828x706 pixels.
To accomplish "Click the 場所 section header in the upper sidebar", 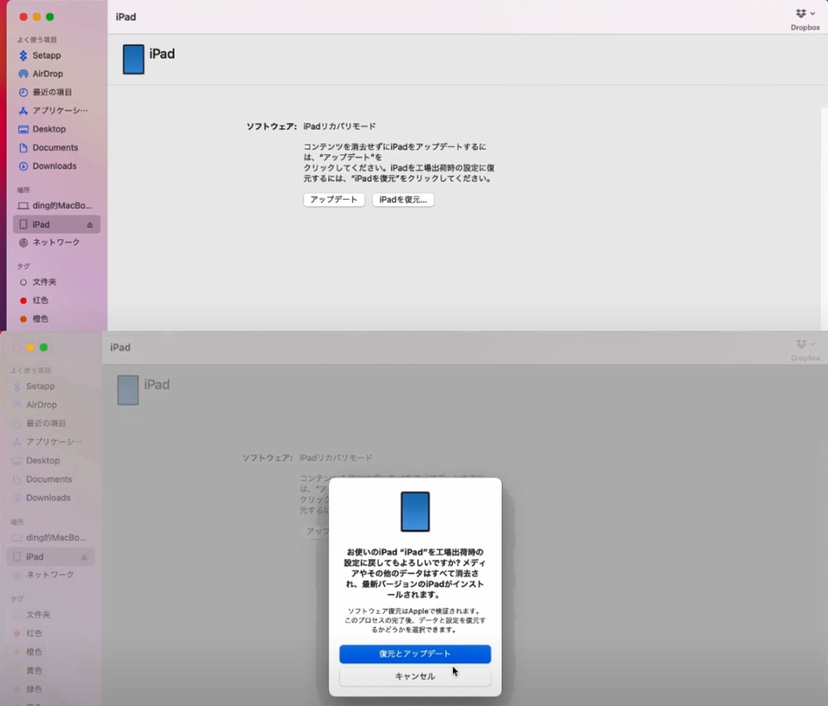I will (23, 190).
